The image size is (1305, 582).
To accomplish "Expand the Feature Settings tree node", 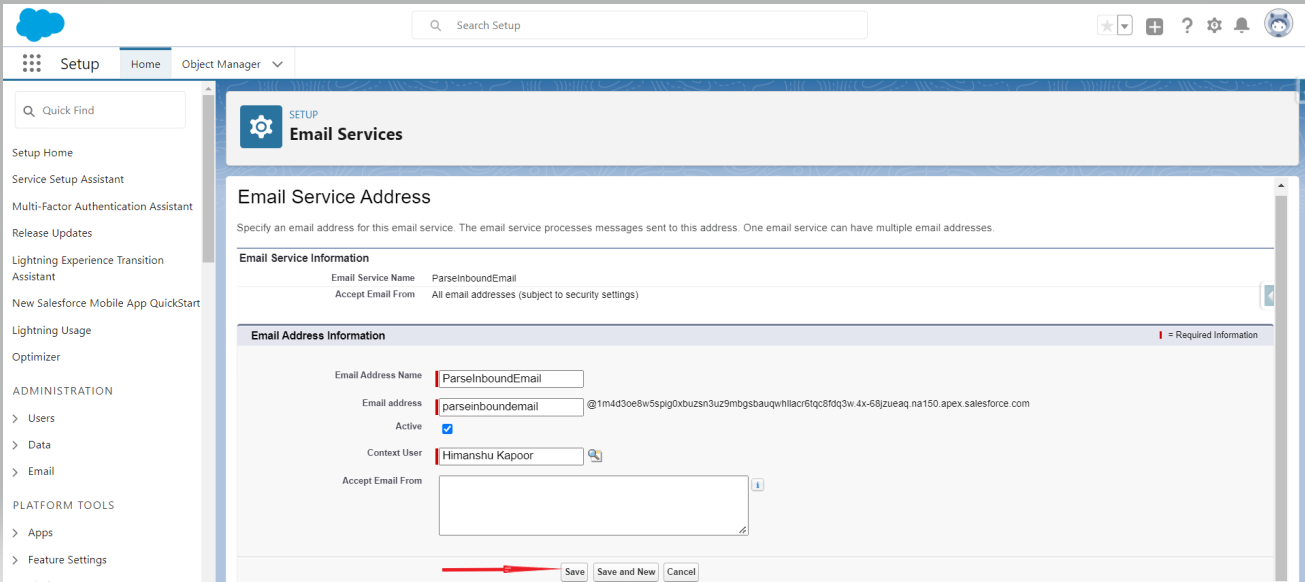I will 16,560.
